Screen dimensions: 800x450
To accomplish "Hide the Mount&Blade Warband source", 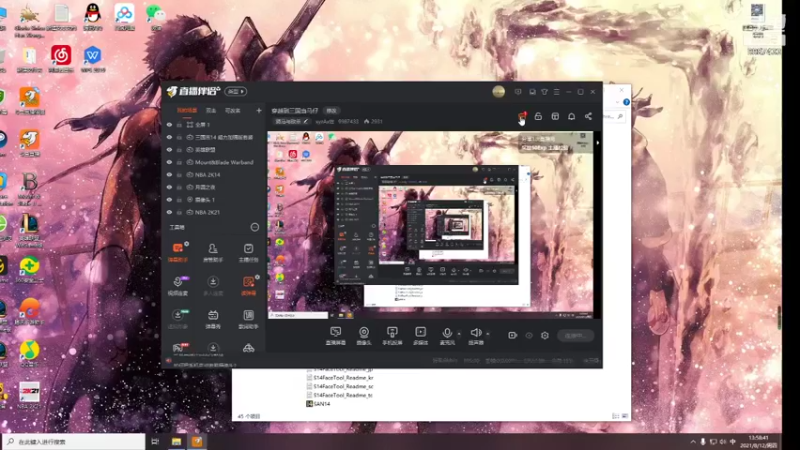I will (x=169, y=162).
